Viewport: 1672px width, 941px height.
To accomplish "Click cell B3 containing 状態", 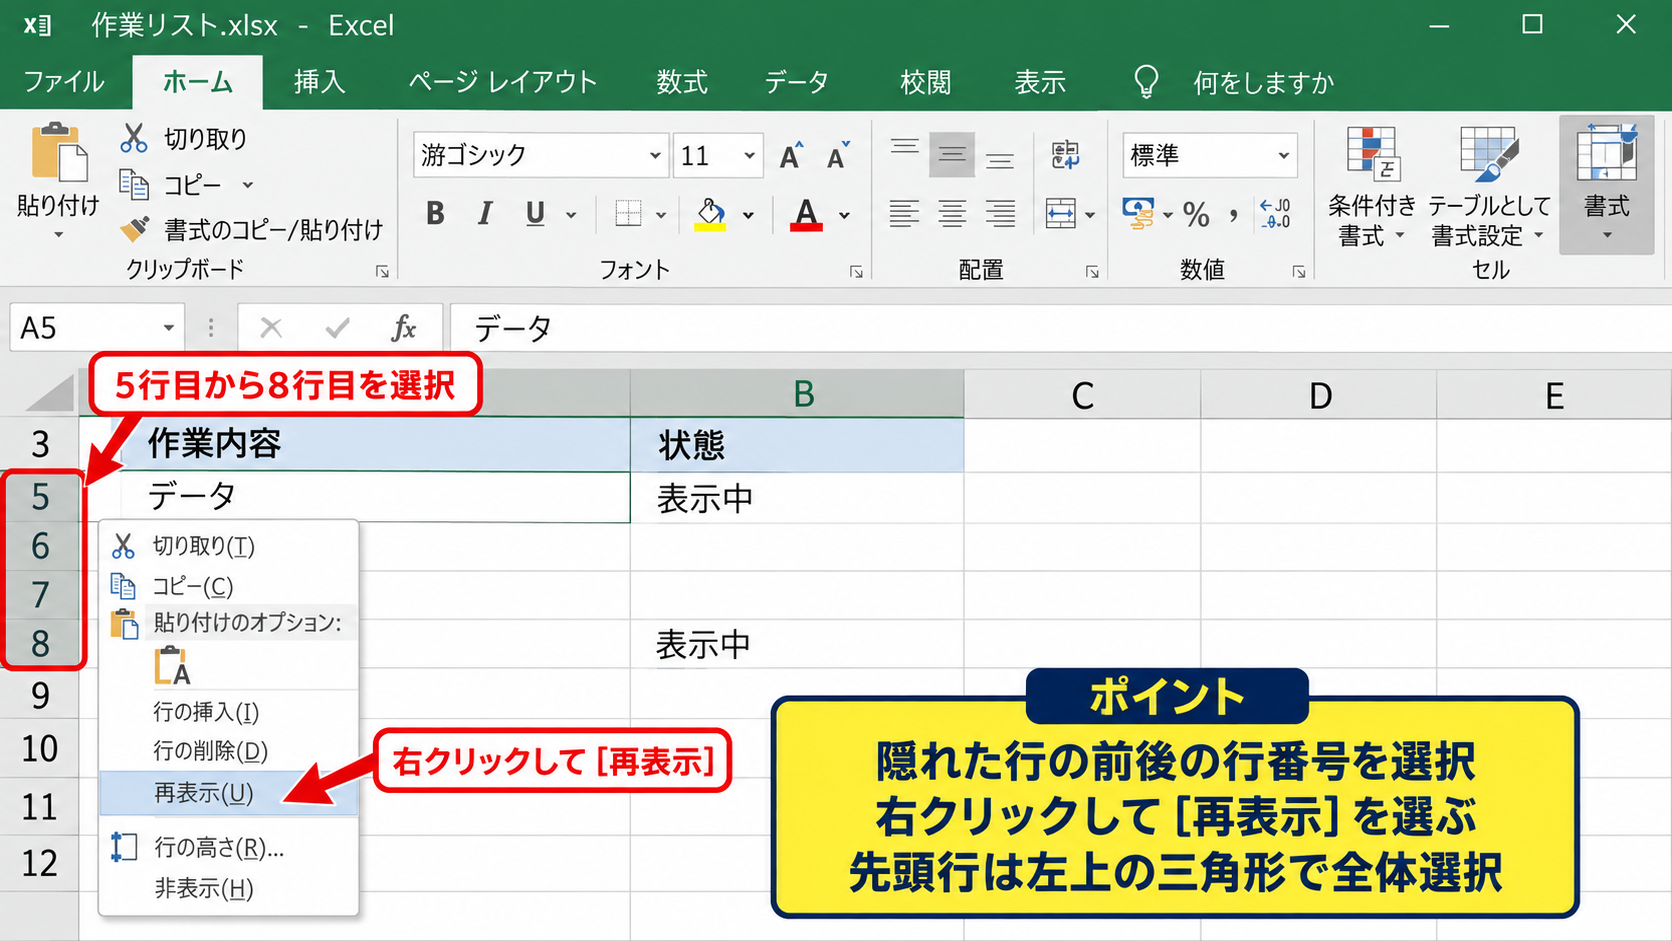I will (797, 445).
